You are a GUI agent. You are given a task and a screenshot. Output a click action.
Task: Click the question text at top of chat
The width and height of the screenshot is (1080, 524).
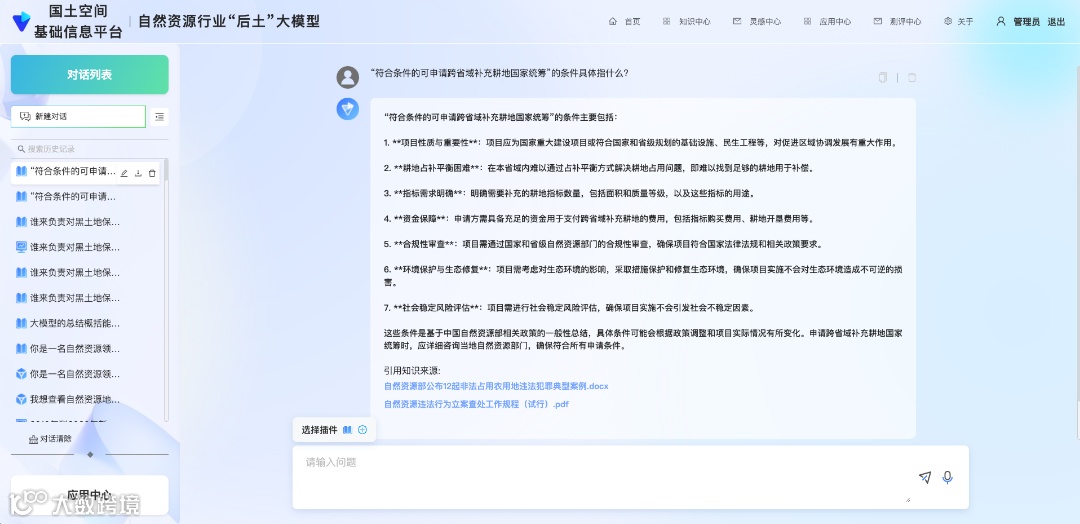(x=499, y=73)
